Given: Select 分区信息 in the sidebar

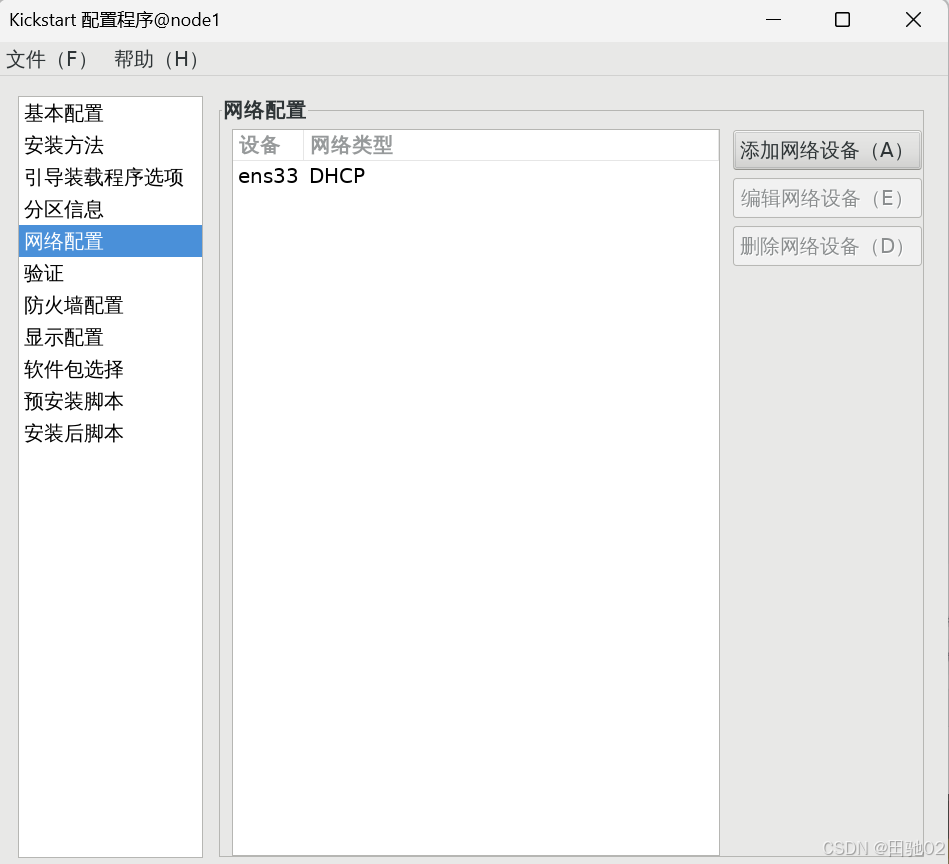Looking at the screenshot, I should point(110,209).
